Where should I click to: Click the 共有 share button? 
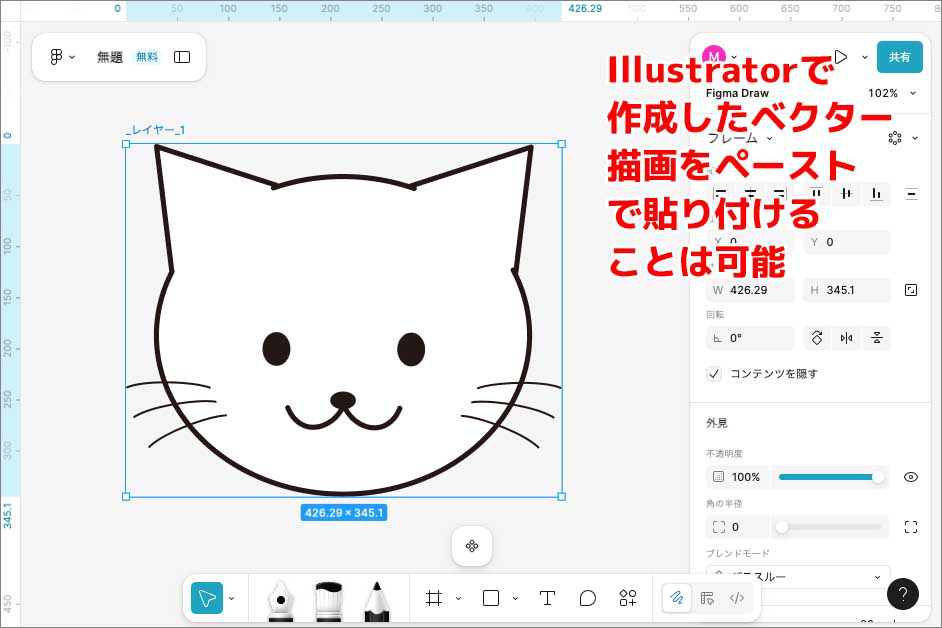coord(899,57)
